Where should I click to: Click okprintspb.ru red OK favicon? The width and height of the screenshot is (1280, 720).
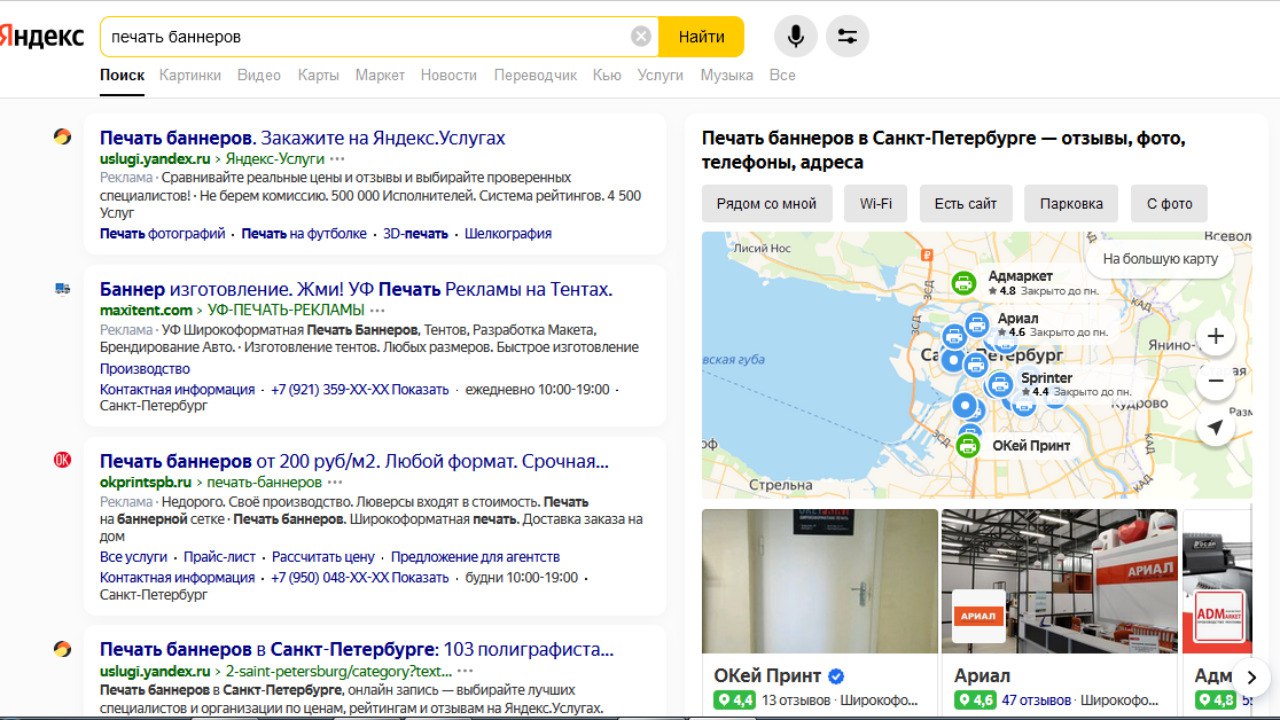coord(62,460)
